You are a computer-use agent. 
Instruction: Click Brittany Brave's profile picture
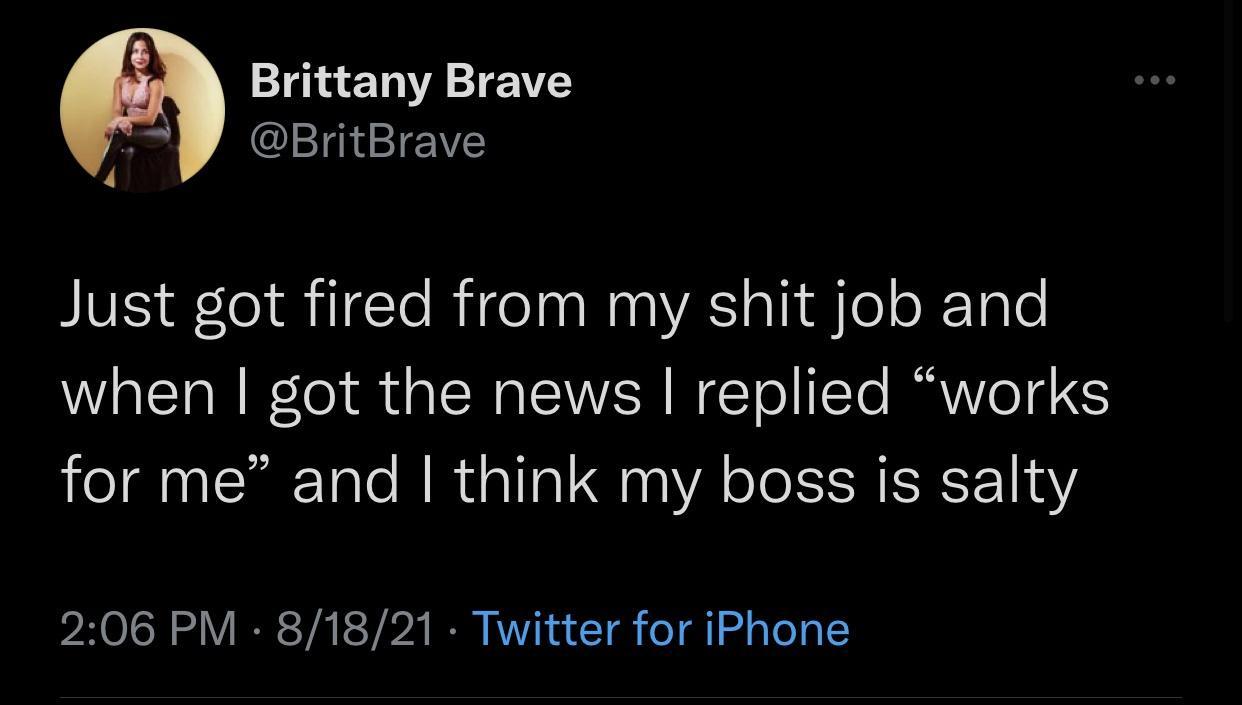142,110
